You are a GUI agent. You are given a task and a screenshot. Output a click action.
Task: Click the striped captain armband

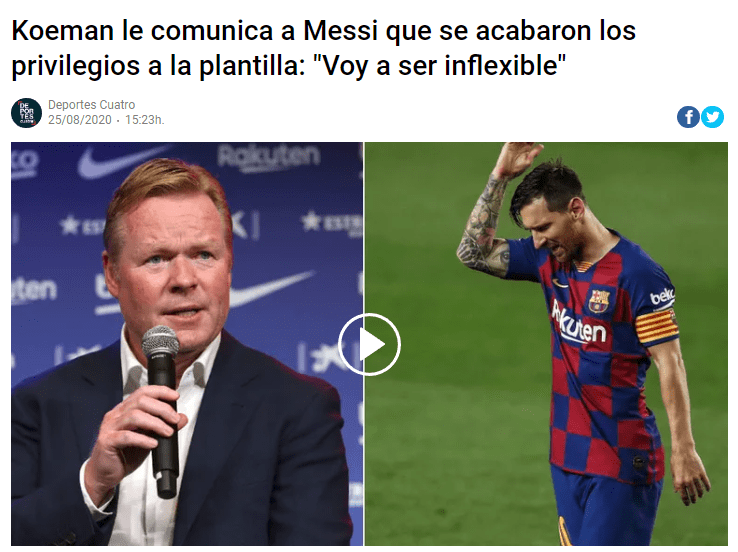click(x=657, y=325)
